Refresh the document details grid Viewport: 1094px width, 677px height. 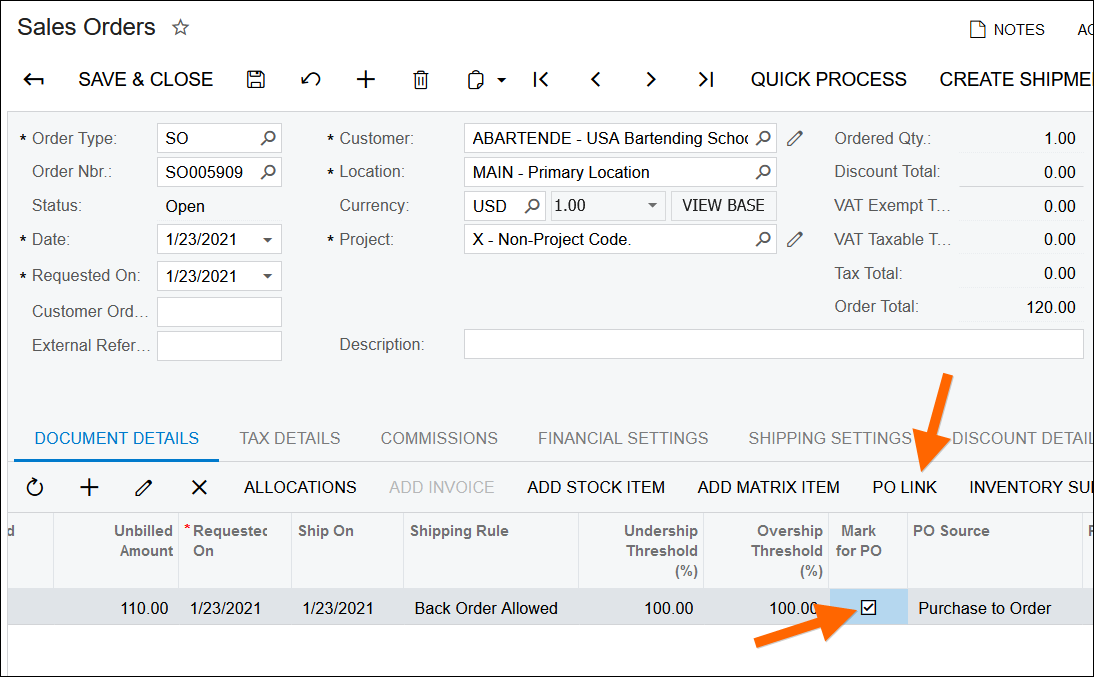[x=35, y=487]
